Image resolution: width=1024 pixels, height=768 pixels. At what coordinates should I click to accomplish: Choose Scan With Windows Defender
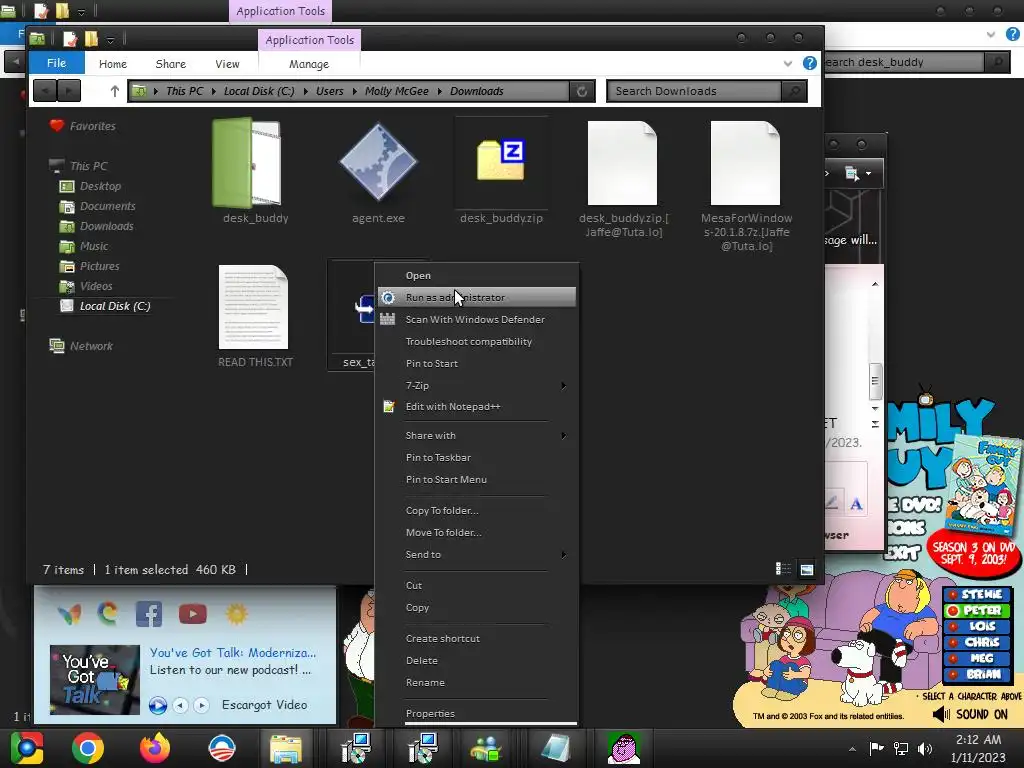tap(477, 319)
